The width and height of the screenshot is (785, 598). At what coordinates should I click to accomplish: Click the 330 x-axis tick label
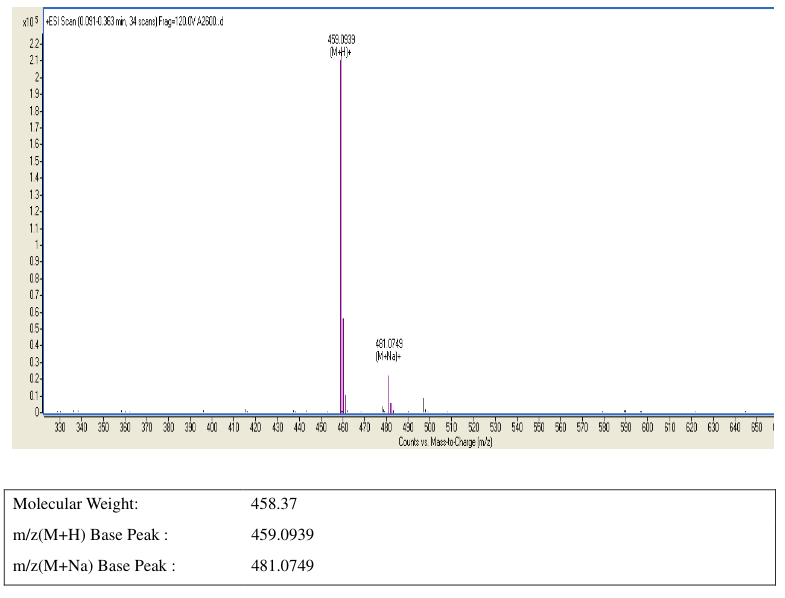[60, 427]
